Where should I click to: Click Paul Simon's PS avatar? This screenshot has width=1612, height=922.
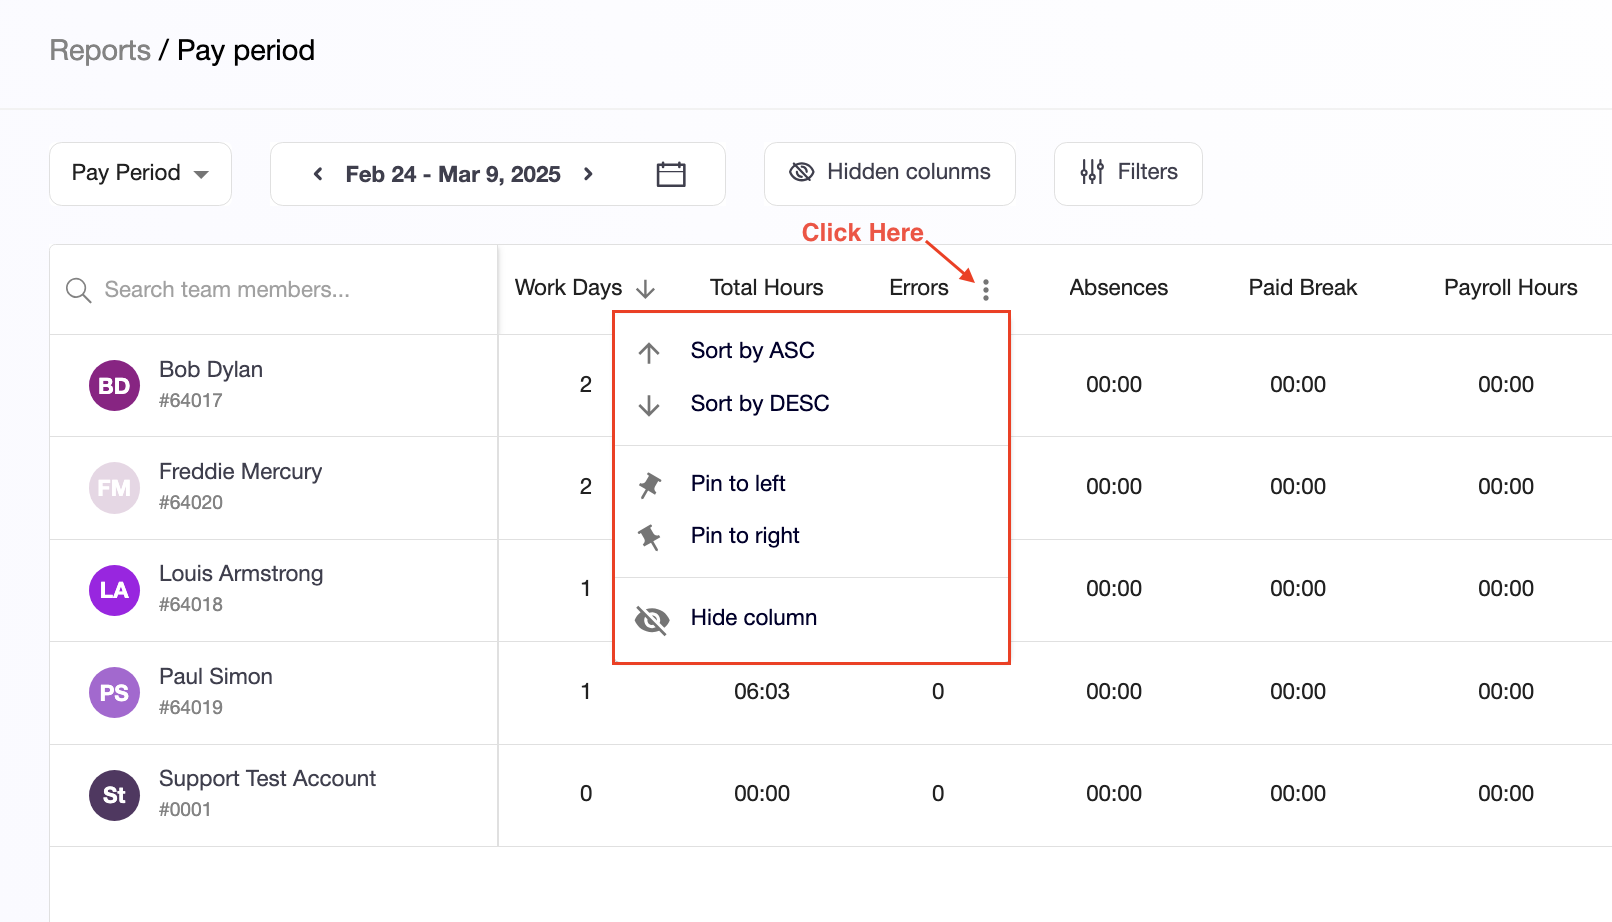click(x=114, y=693)
